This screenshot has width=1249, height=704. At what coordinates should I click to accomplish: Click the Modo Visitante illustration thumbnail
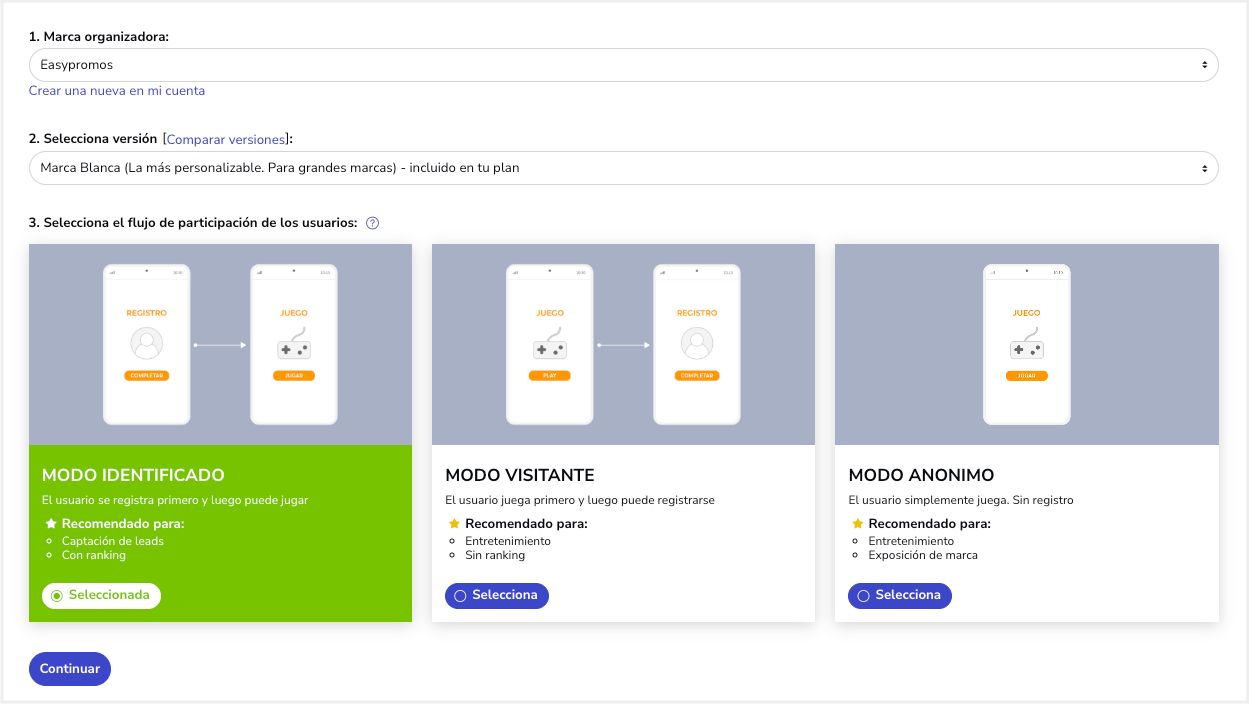point(623,344)
